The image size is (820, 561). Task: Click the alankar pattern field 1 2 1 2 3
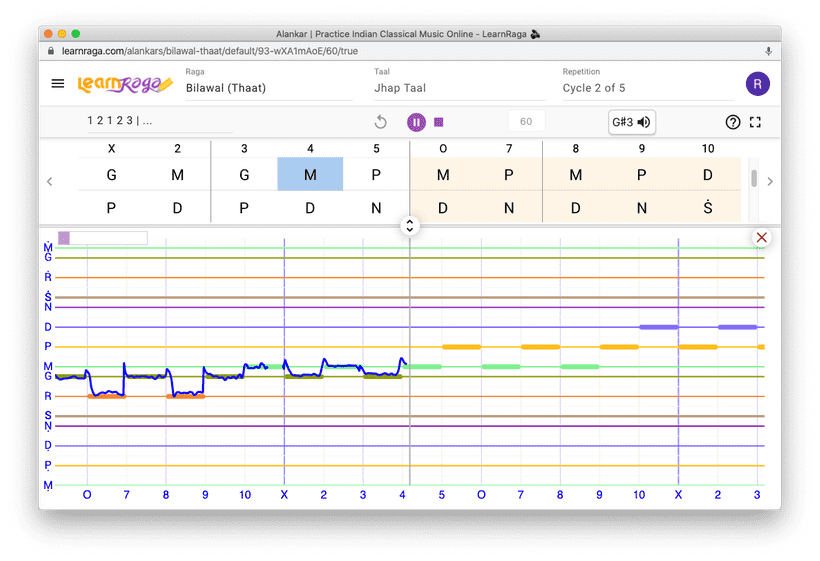(x=158, y=121)
